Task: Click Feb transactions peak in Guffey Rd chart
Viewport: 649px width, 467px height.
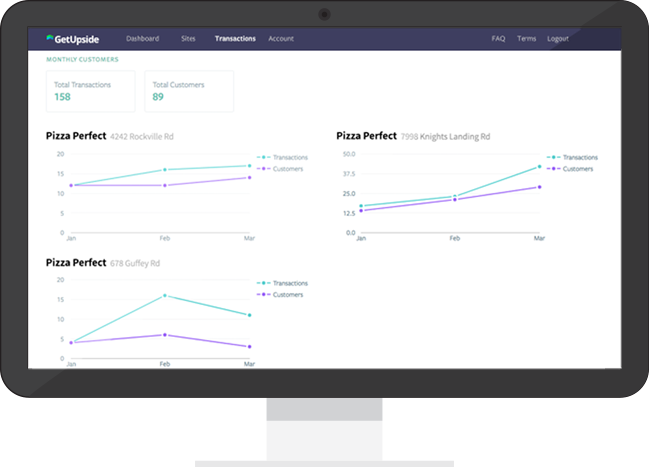Action: pyautogui.click(x=165, y=296)
